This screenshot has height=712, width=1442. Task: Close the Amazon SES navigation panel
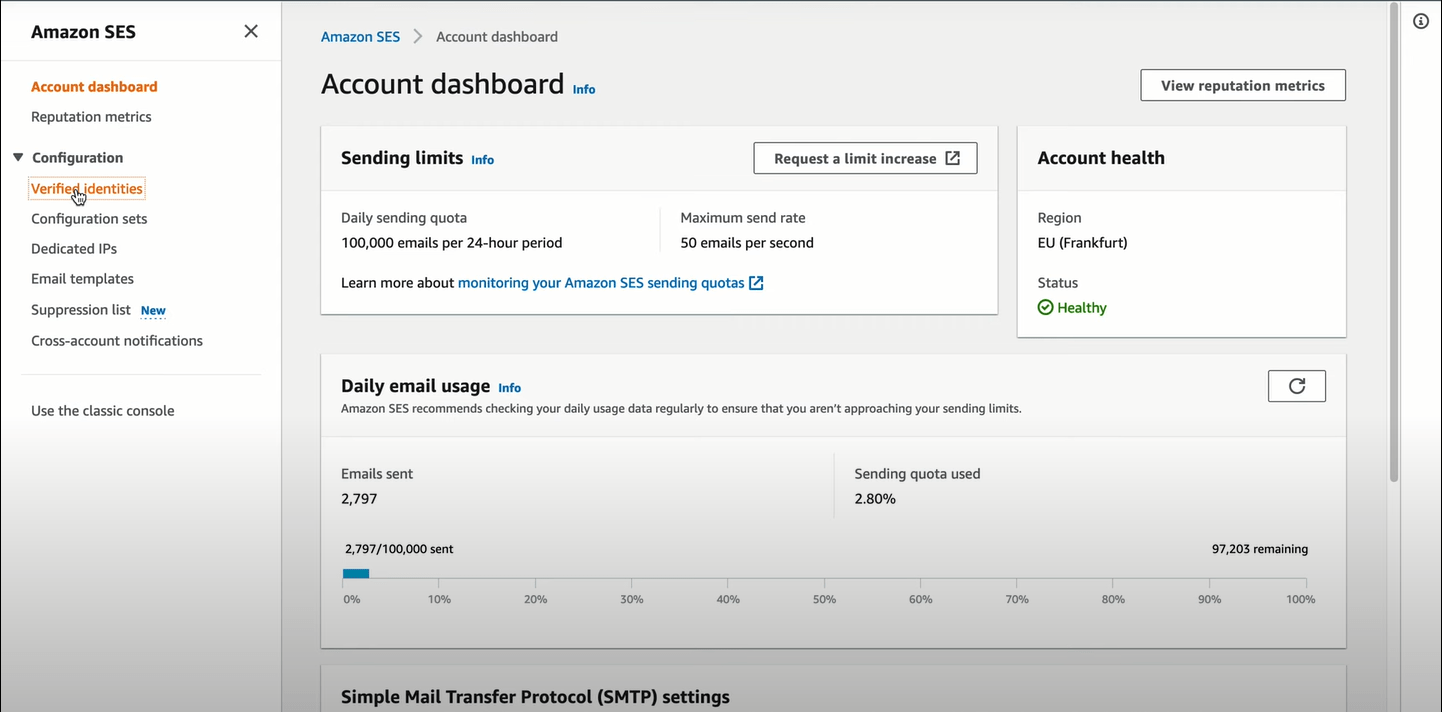point(251,32)
